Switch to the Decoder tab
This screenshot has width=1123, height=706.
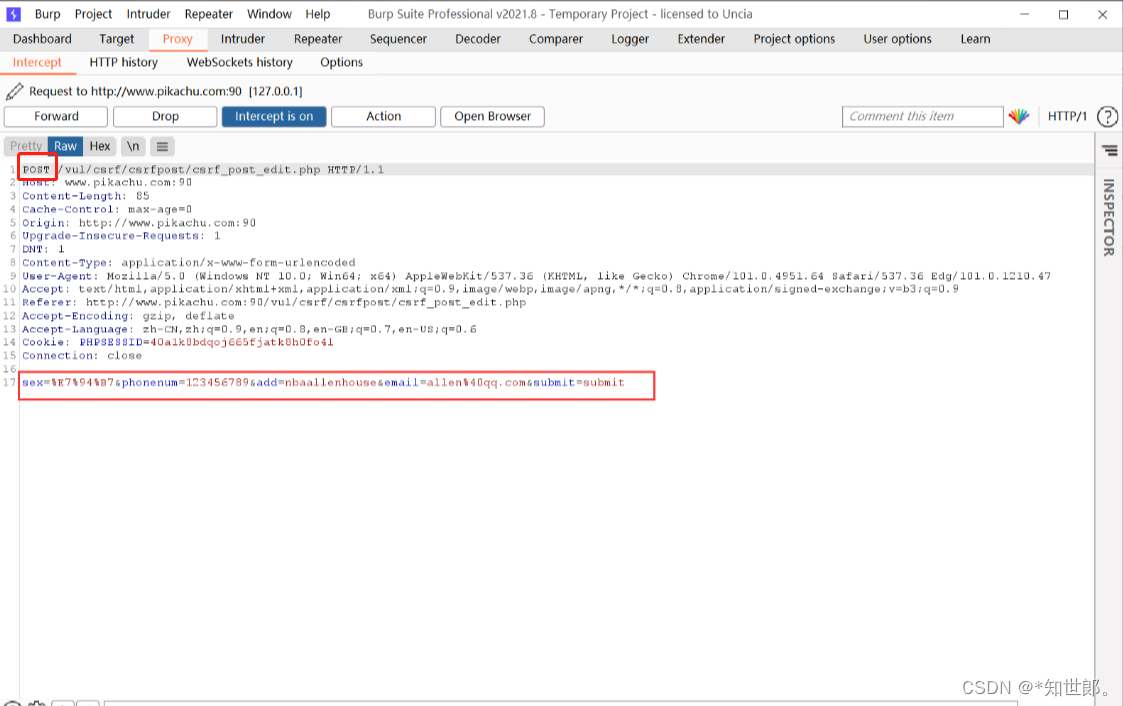478,39
